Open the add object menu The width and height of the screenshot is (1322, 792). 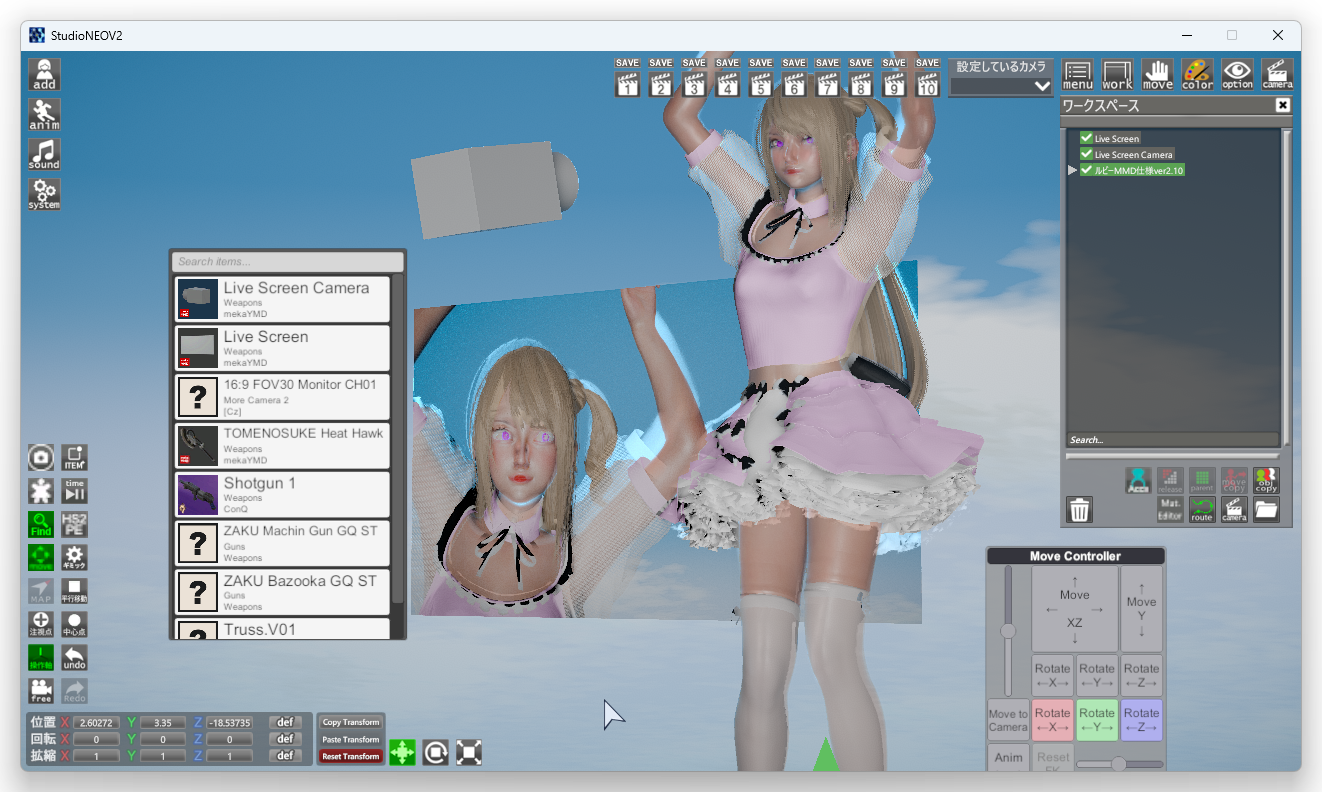click(44, 74)
